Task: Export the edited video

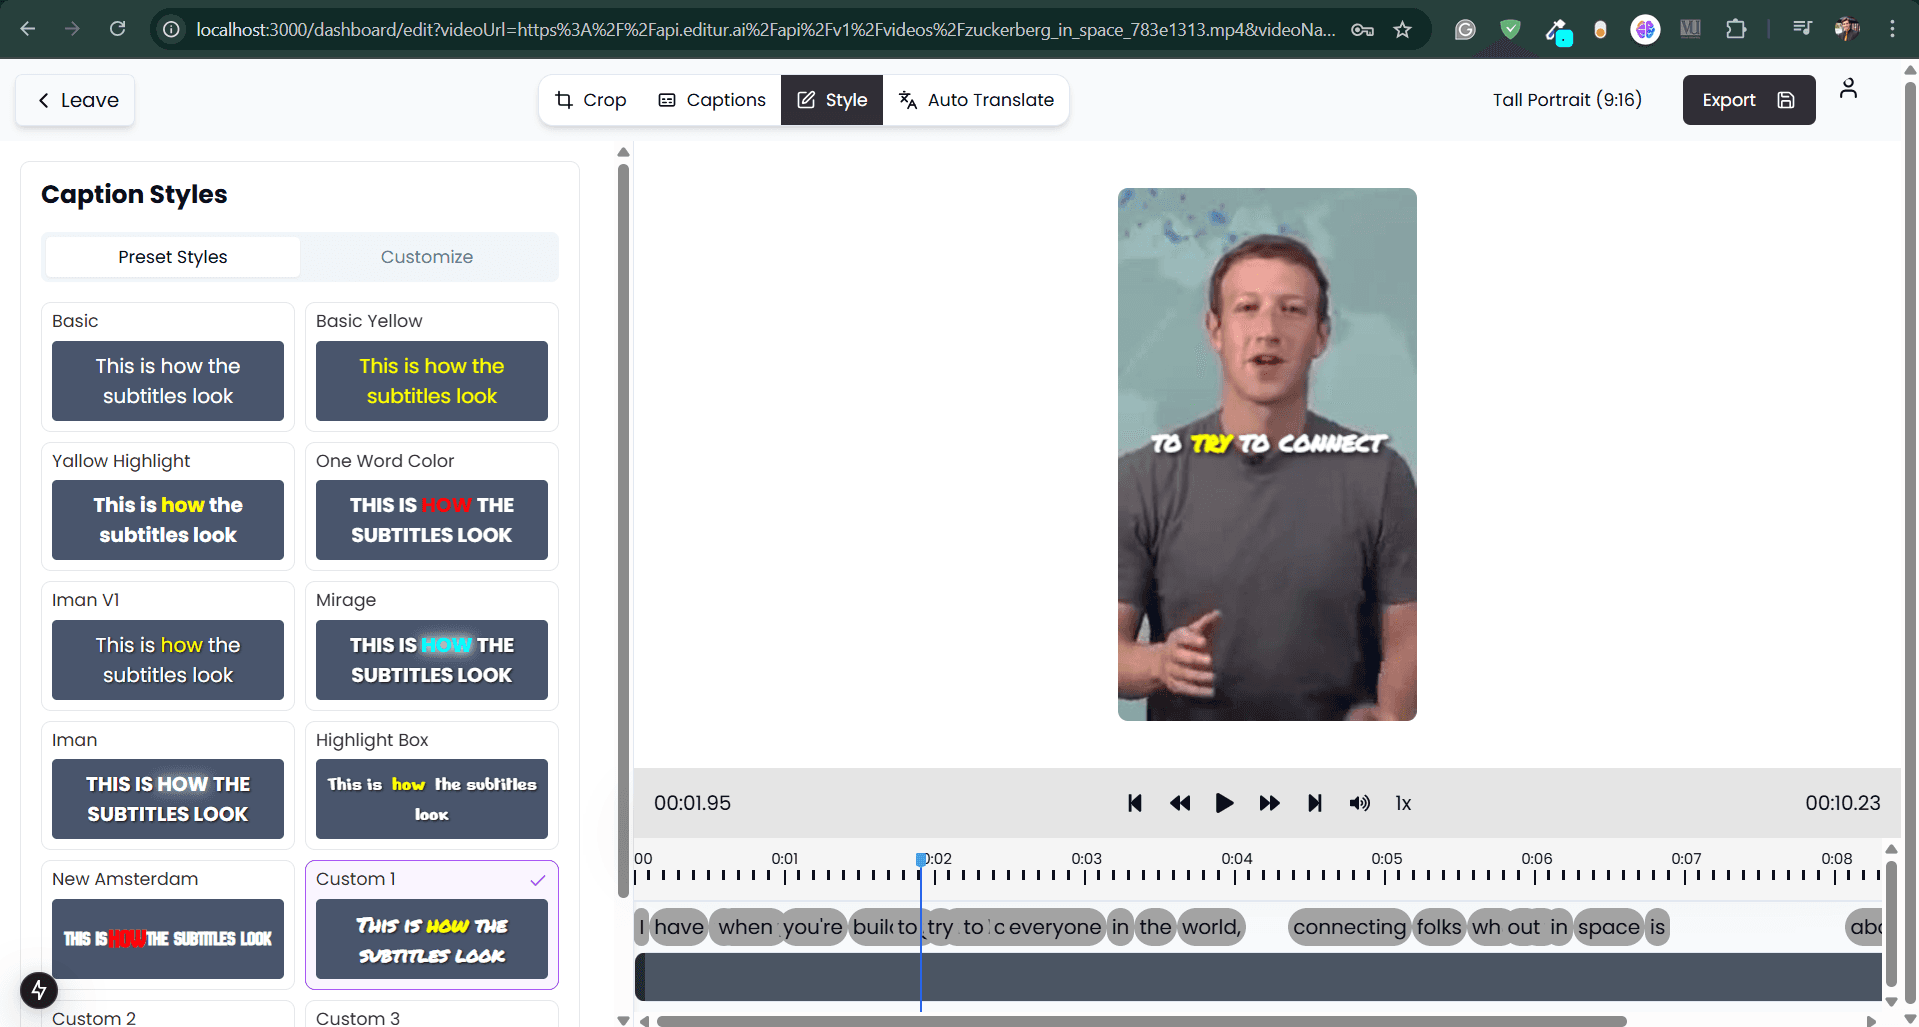Action: (x=1748, y=100)
